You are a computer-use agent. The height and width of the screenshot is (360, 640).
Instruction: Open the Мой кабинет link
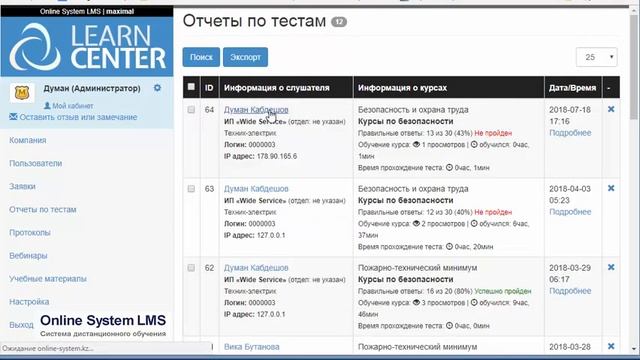(73, 106)
